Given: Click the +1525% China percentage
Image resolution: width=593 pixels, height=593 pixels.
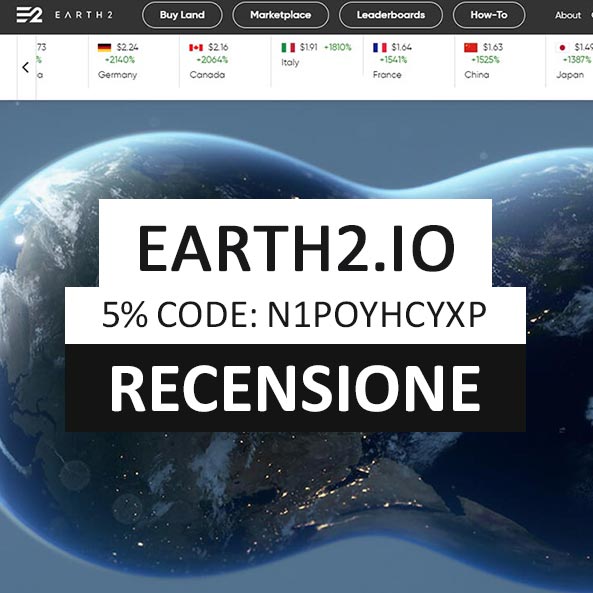Looking at the screenshot, I should 485,60.
